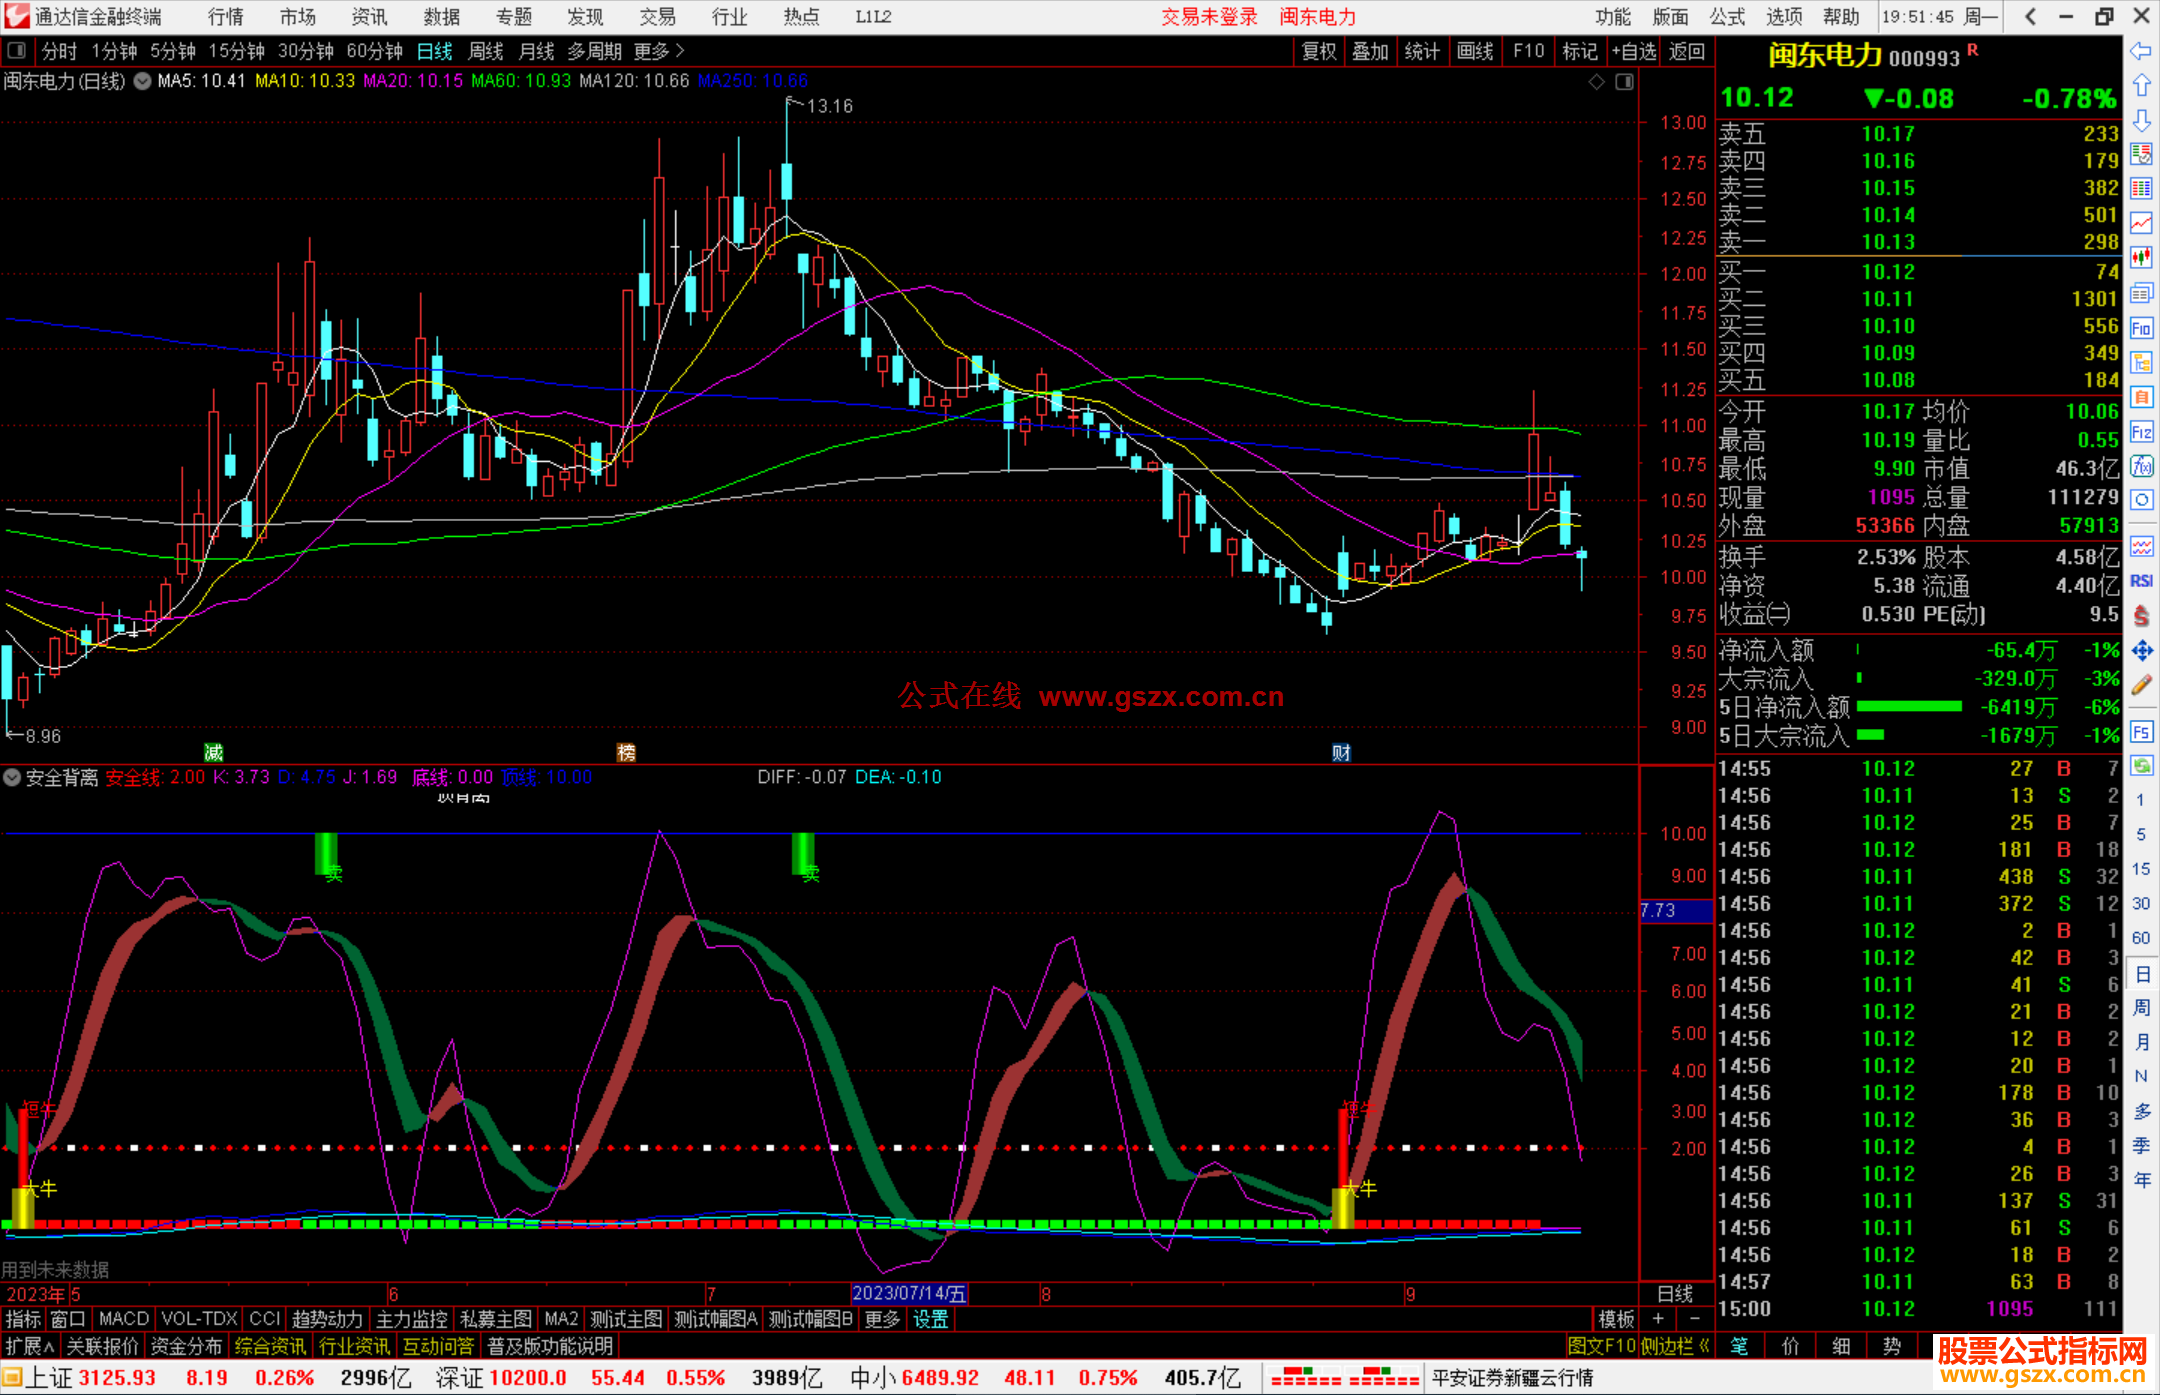Click the 复权 button
The height and width of the screenshot is (1395, 2160).
(1319, 51)
